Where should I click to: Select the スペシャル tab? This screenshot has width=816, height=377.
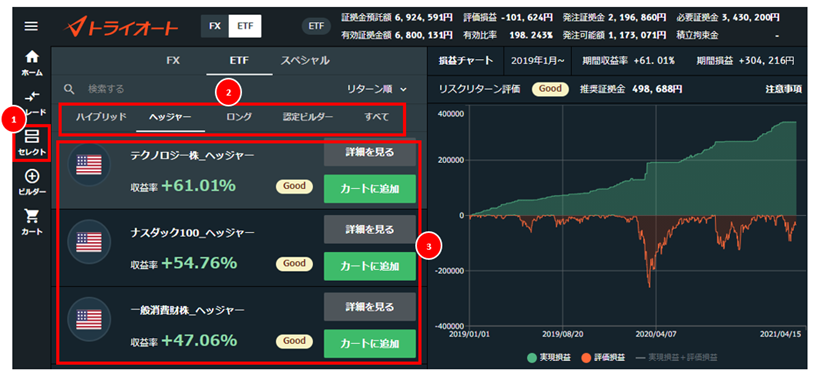point(305,60)
